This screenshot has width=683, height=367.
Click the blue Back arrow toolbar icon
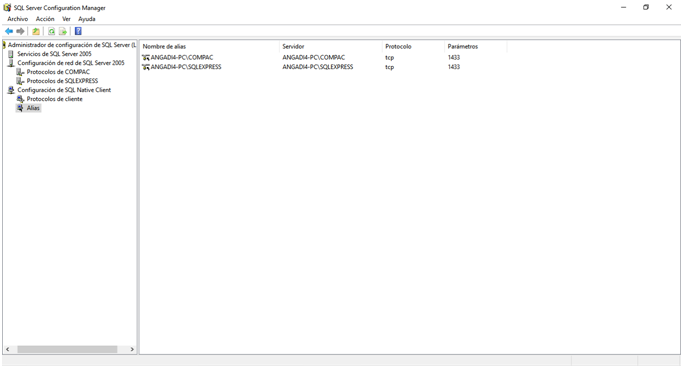(9, 31)
